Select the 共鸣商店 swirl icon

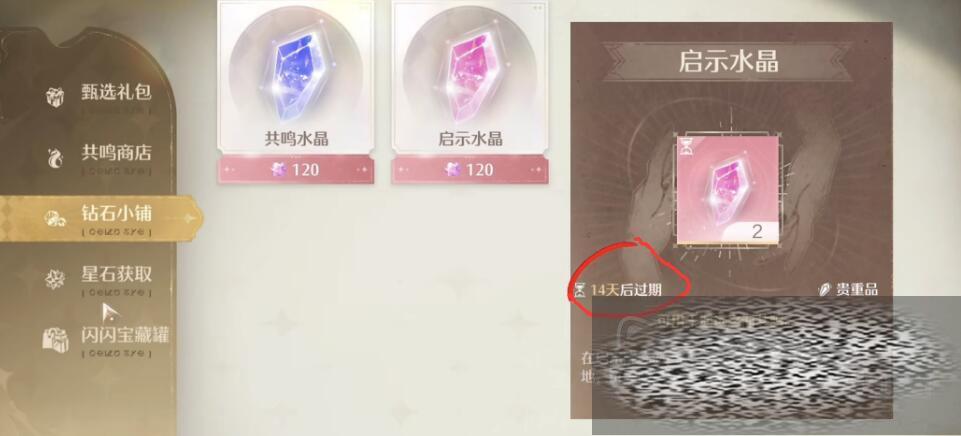tap(55, 158)
